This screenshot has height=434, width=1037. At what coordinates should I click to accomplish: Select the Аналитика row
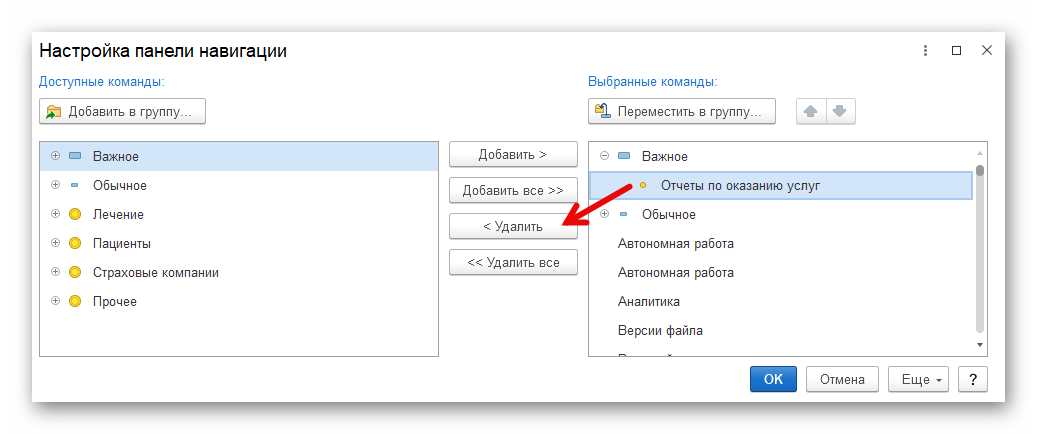click(x=780, y=301)
